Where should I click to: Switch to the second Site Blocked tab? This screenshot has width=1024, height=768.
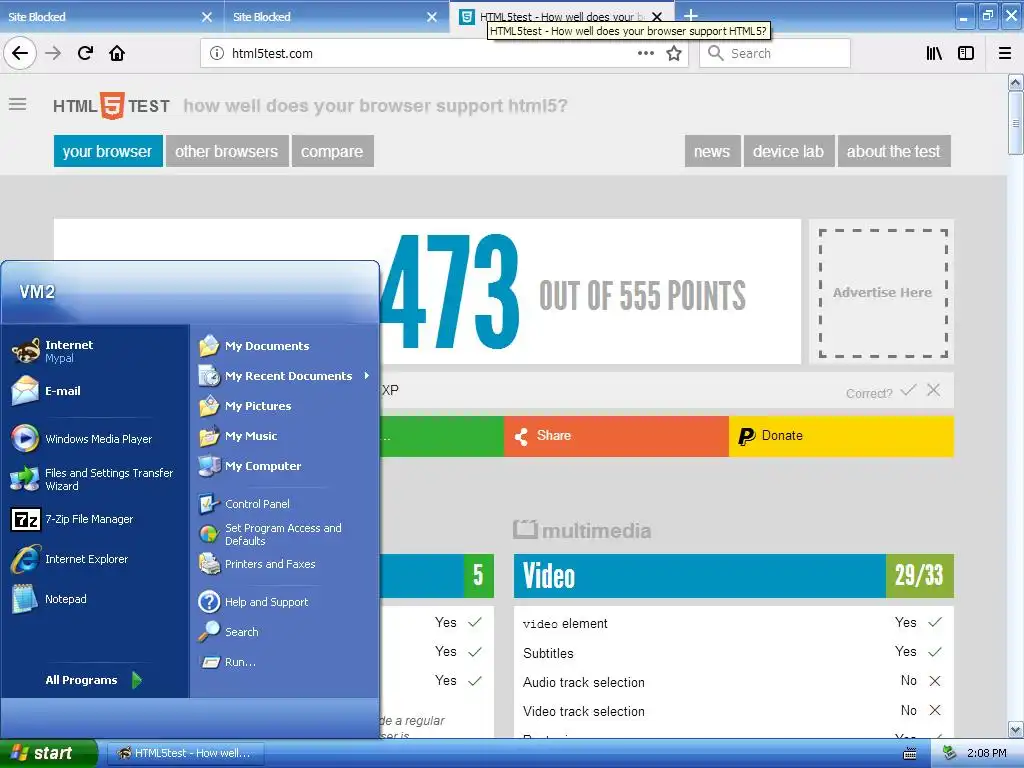point(336,16)
